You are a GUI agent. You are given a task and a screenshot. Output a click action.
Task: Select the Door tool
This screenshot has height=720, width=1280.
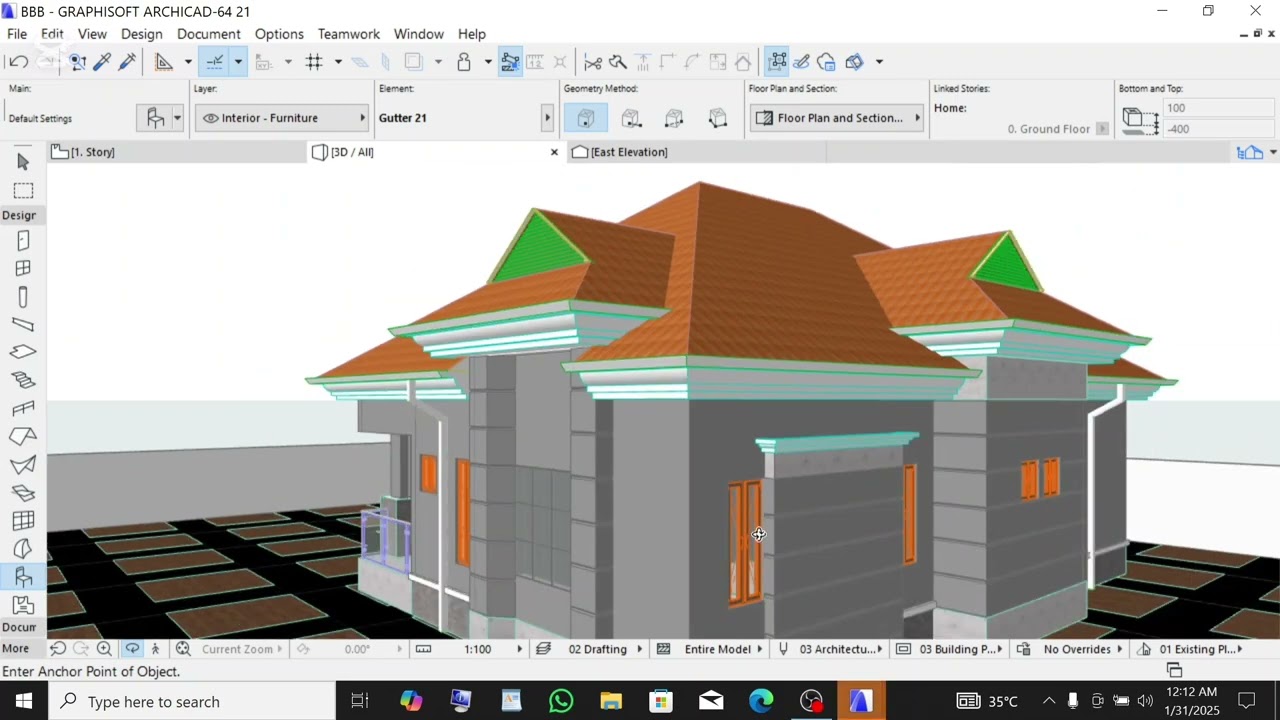23,241
